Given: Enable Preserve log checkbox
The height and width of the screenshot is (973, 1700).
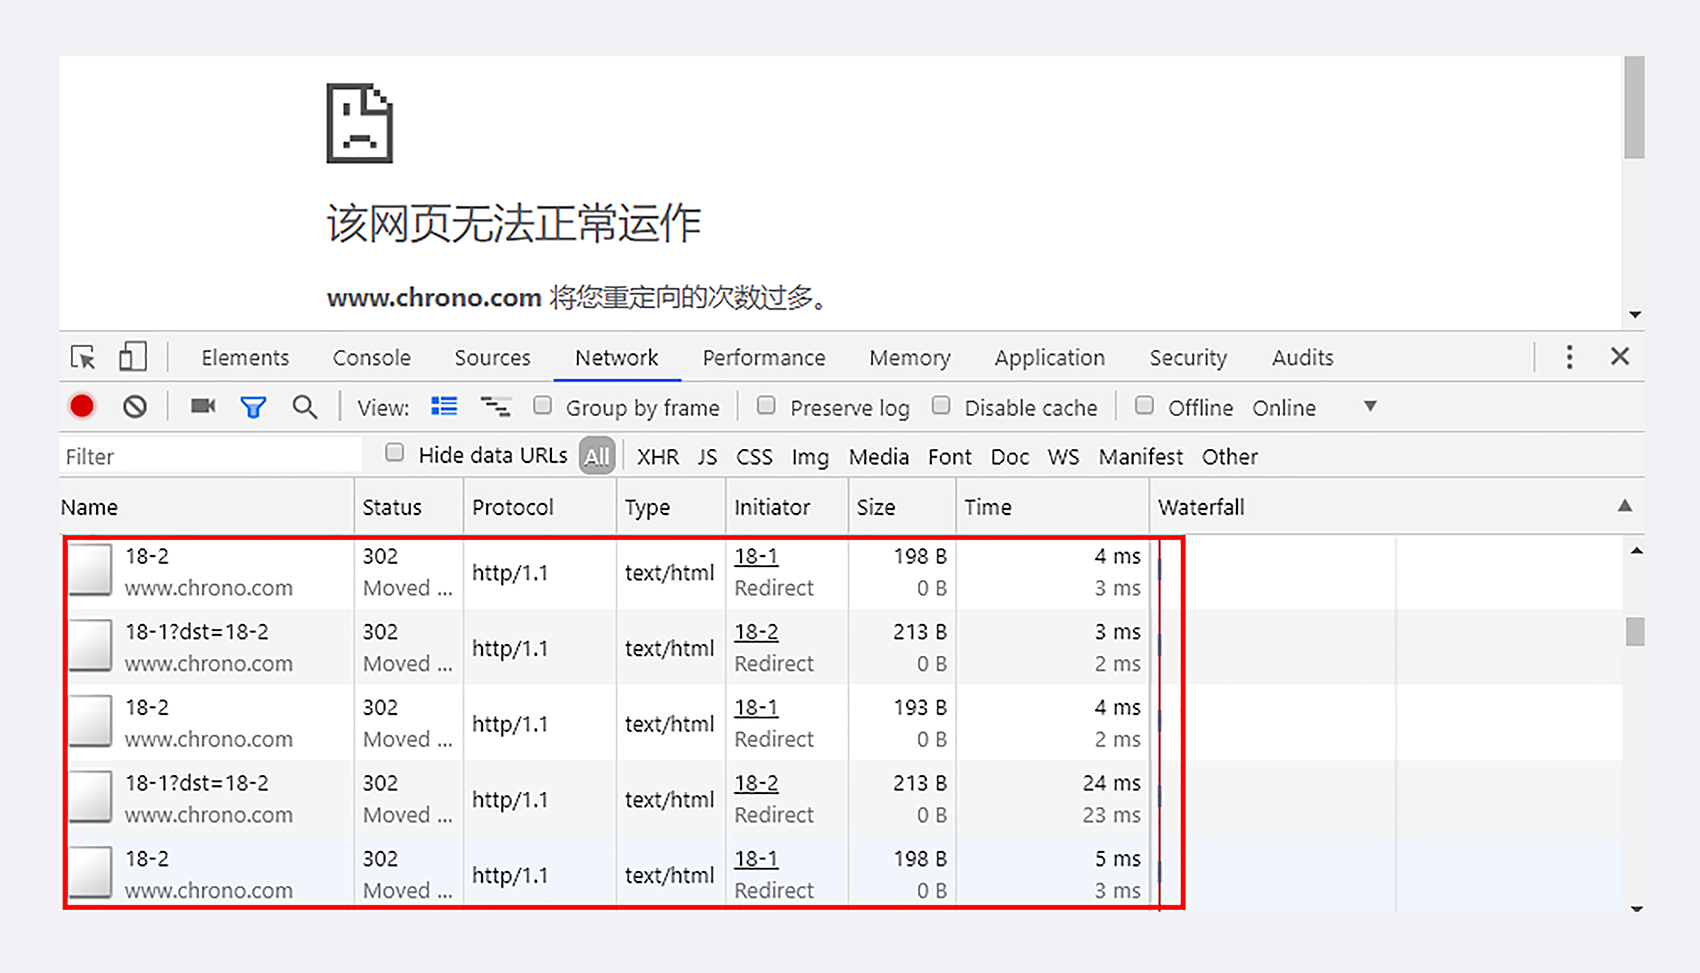Looking at the screenshot, I should click(x=766, y=406).
